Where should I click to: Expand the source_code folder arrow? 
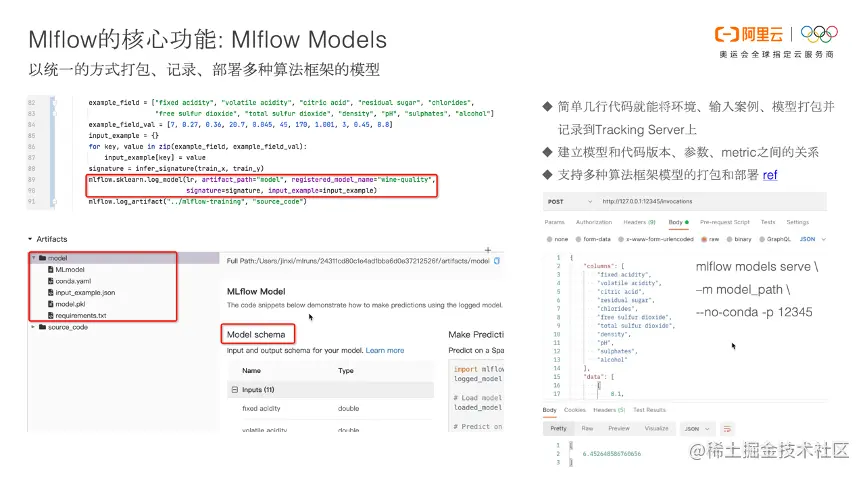click(x=34, y=327)
